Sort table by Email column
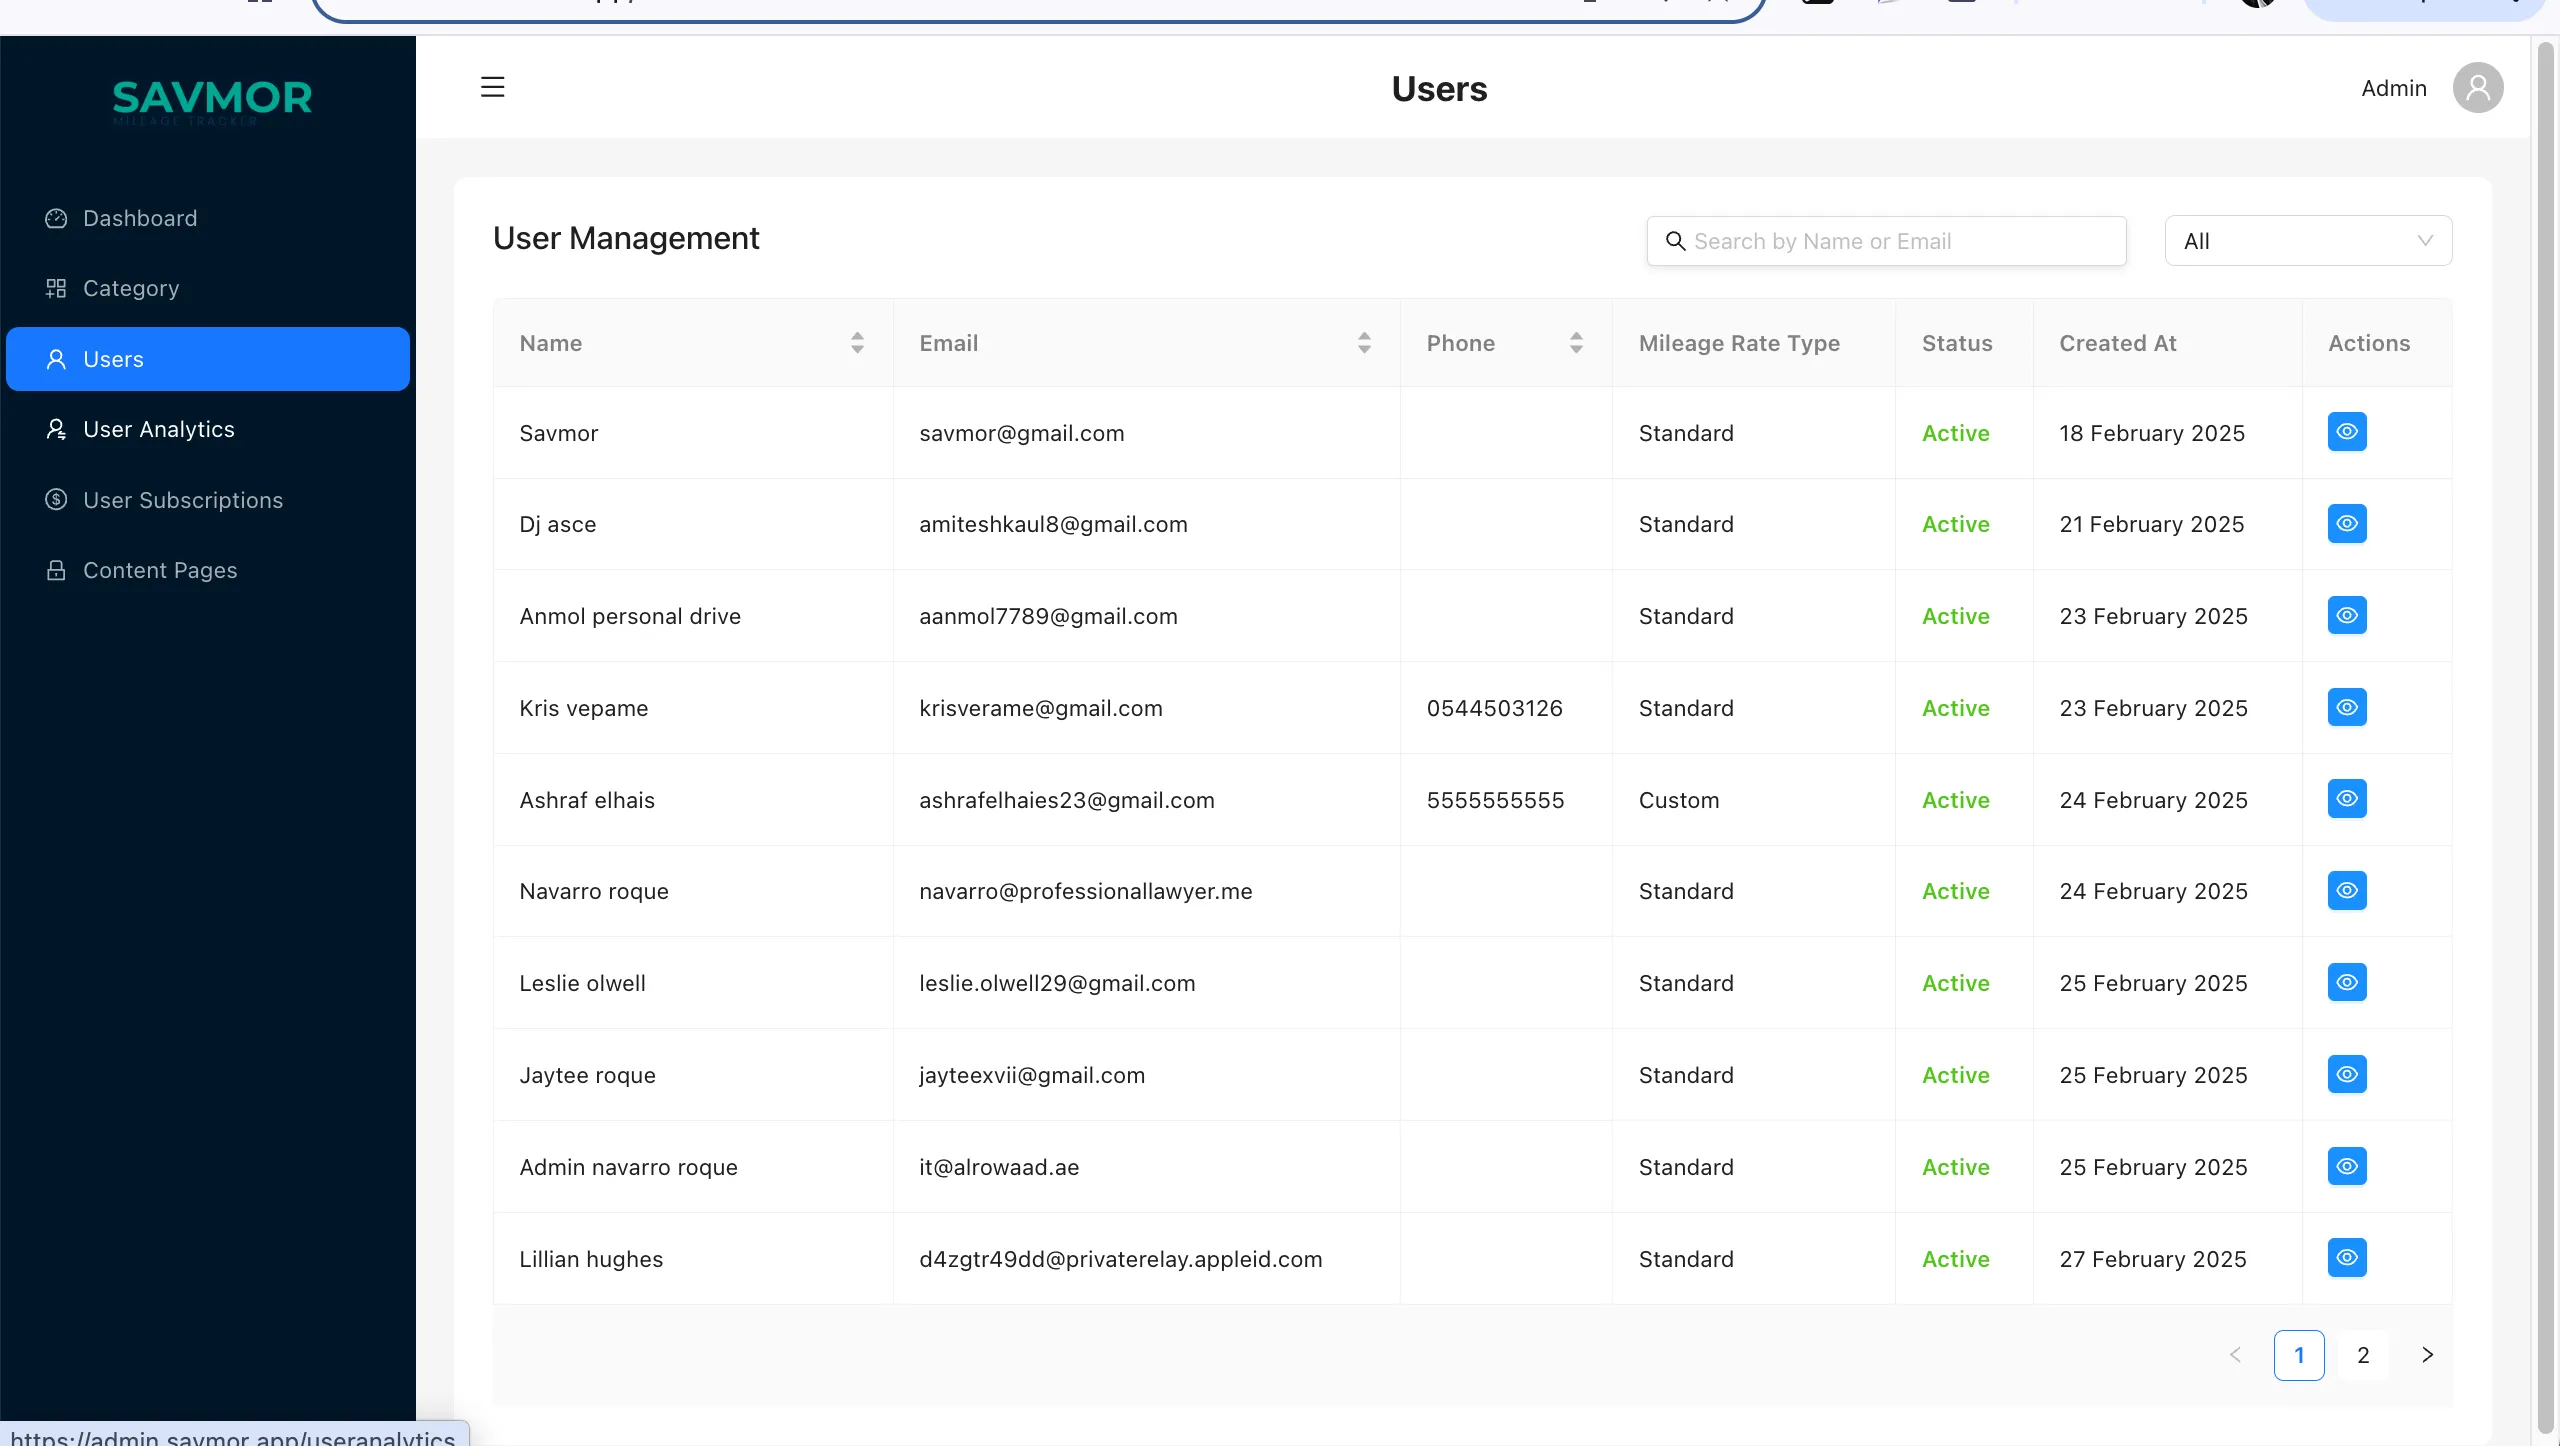This screenshot has height=1446, width=2560. pyautogui.click(x=1364, y=343)
